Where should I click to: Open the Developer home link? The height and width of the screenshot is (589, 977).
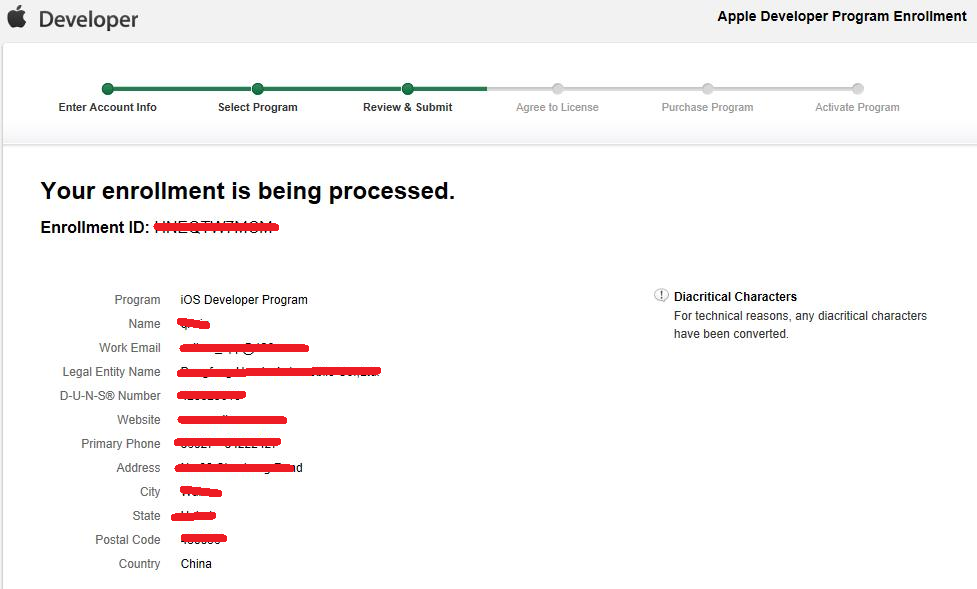pyautogui.click(x=88, y=19)
